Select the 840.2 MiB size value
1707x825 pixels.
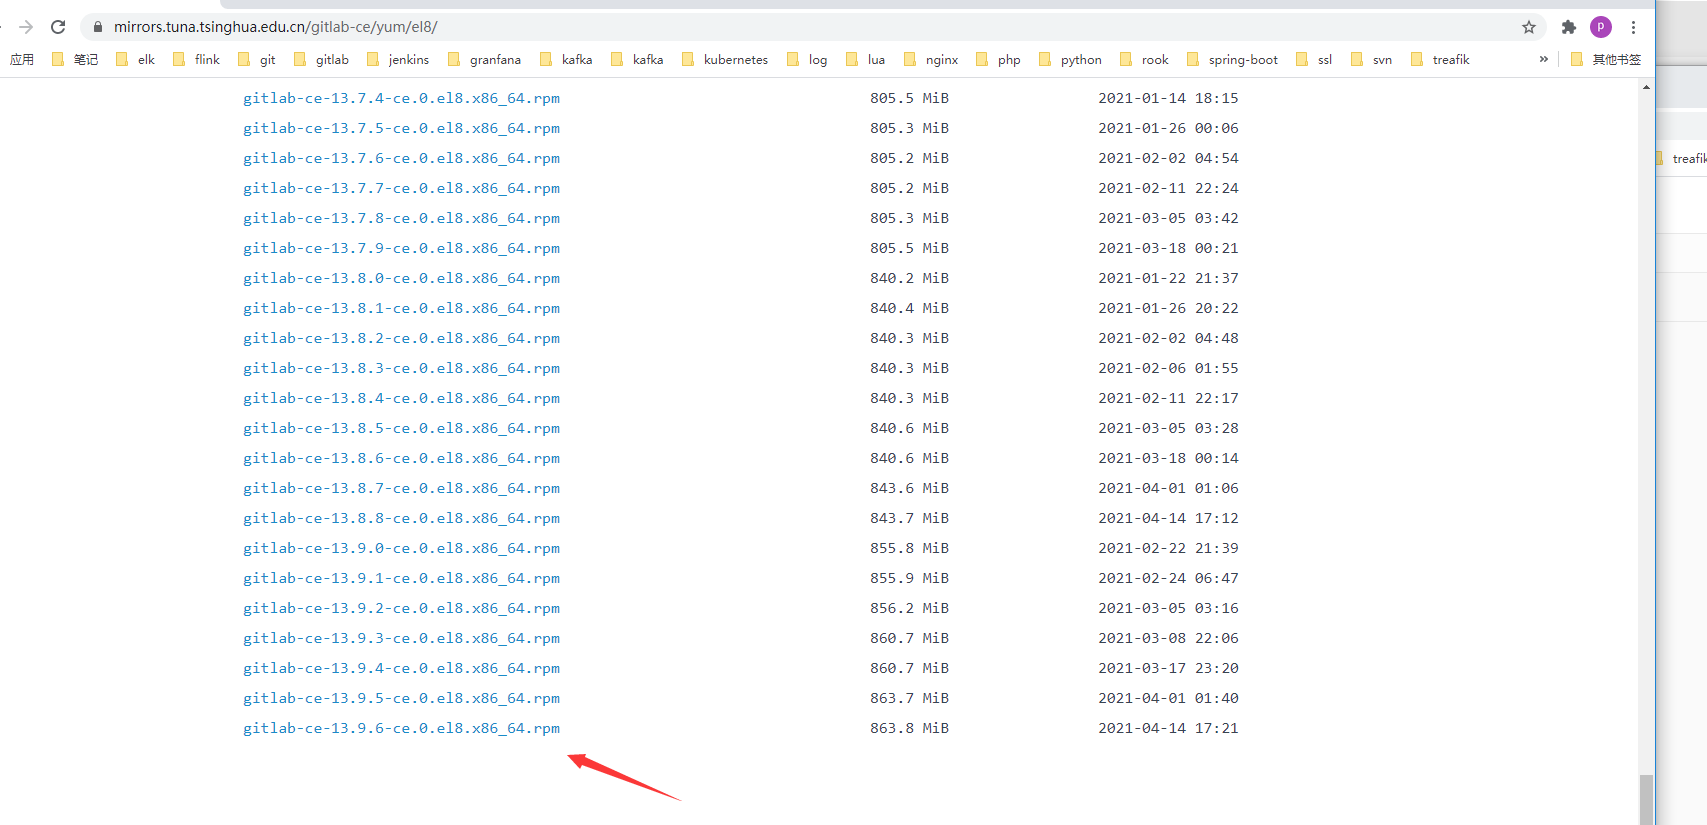tap(909, 278)
